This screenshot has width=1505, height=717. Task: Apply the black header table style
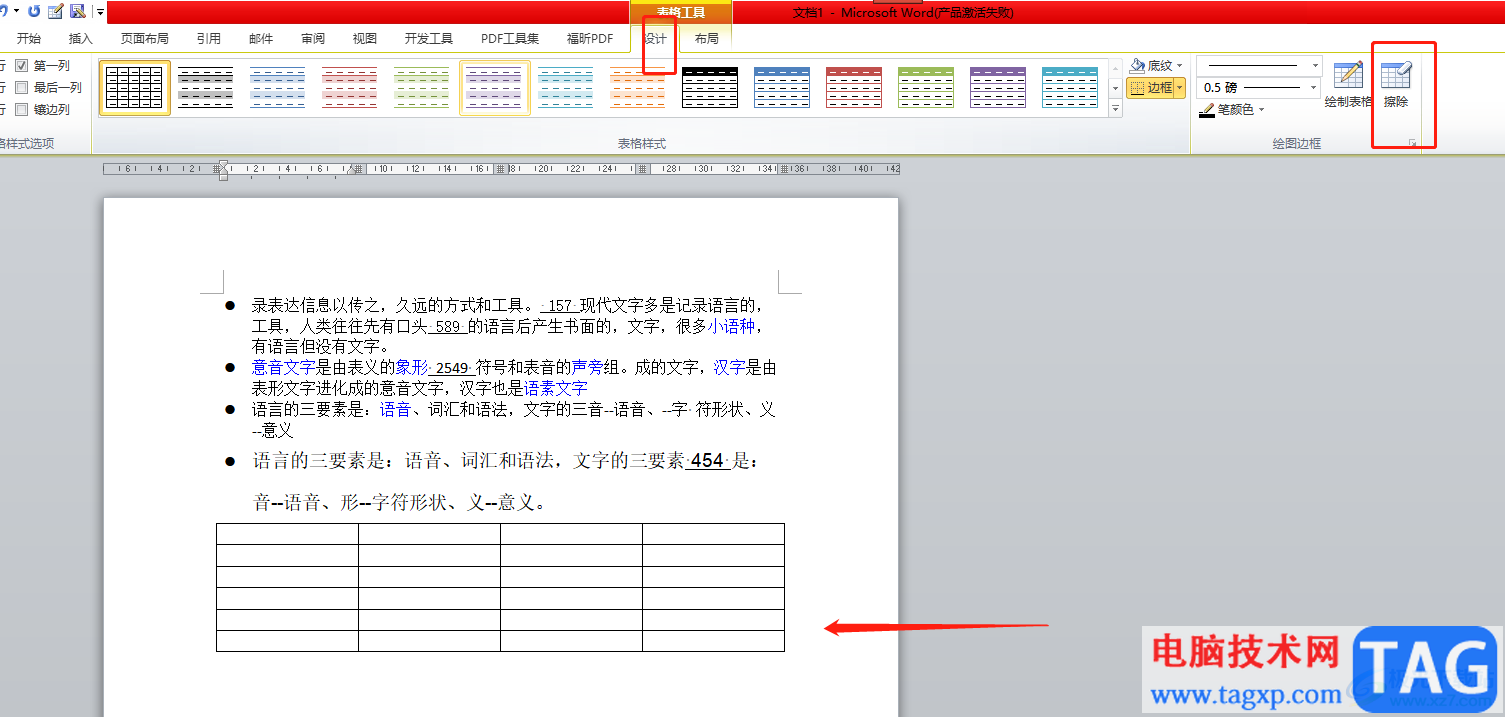pyautogui.click(x=710, y=88)
